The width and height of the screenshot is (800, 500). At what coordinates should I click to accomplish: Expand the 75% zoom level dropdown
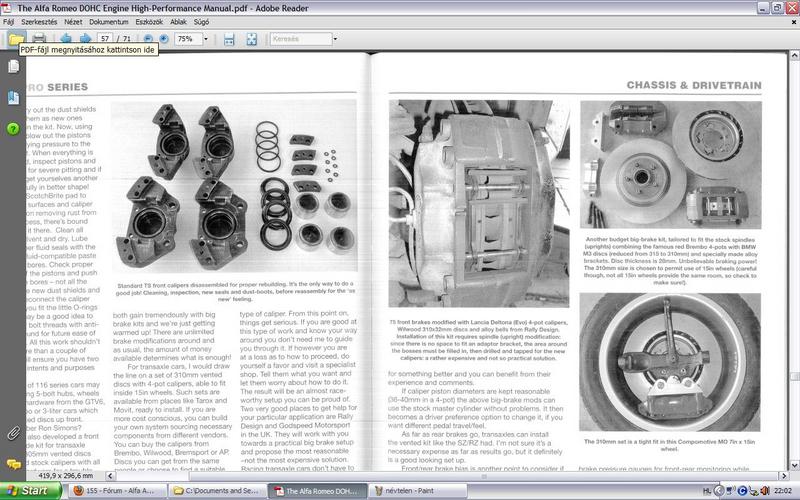[207, 38]
